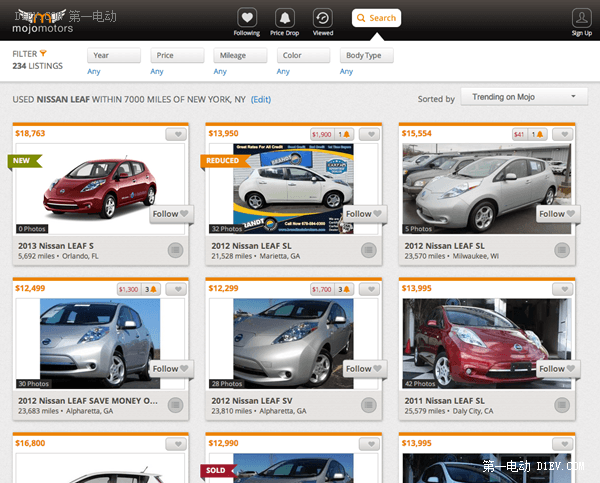The height and width of the screenshot is (483, 600).
Task: Click Any value under Year filter
Action: click(x=94, y=72)
